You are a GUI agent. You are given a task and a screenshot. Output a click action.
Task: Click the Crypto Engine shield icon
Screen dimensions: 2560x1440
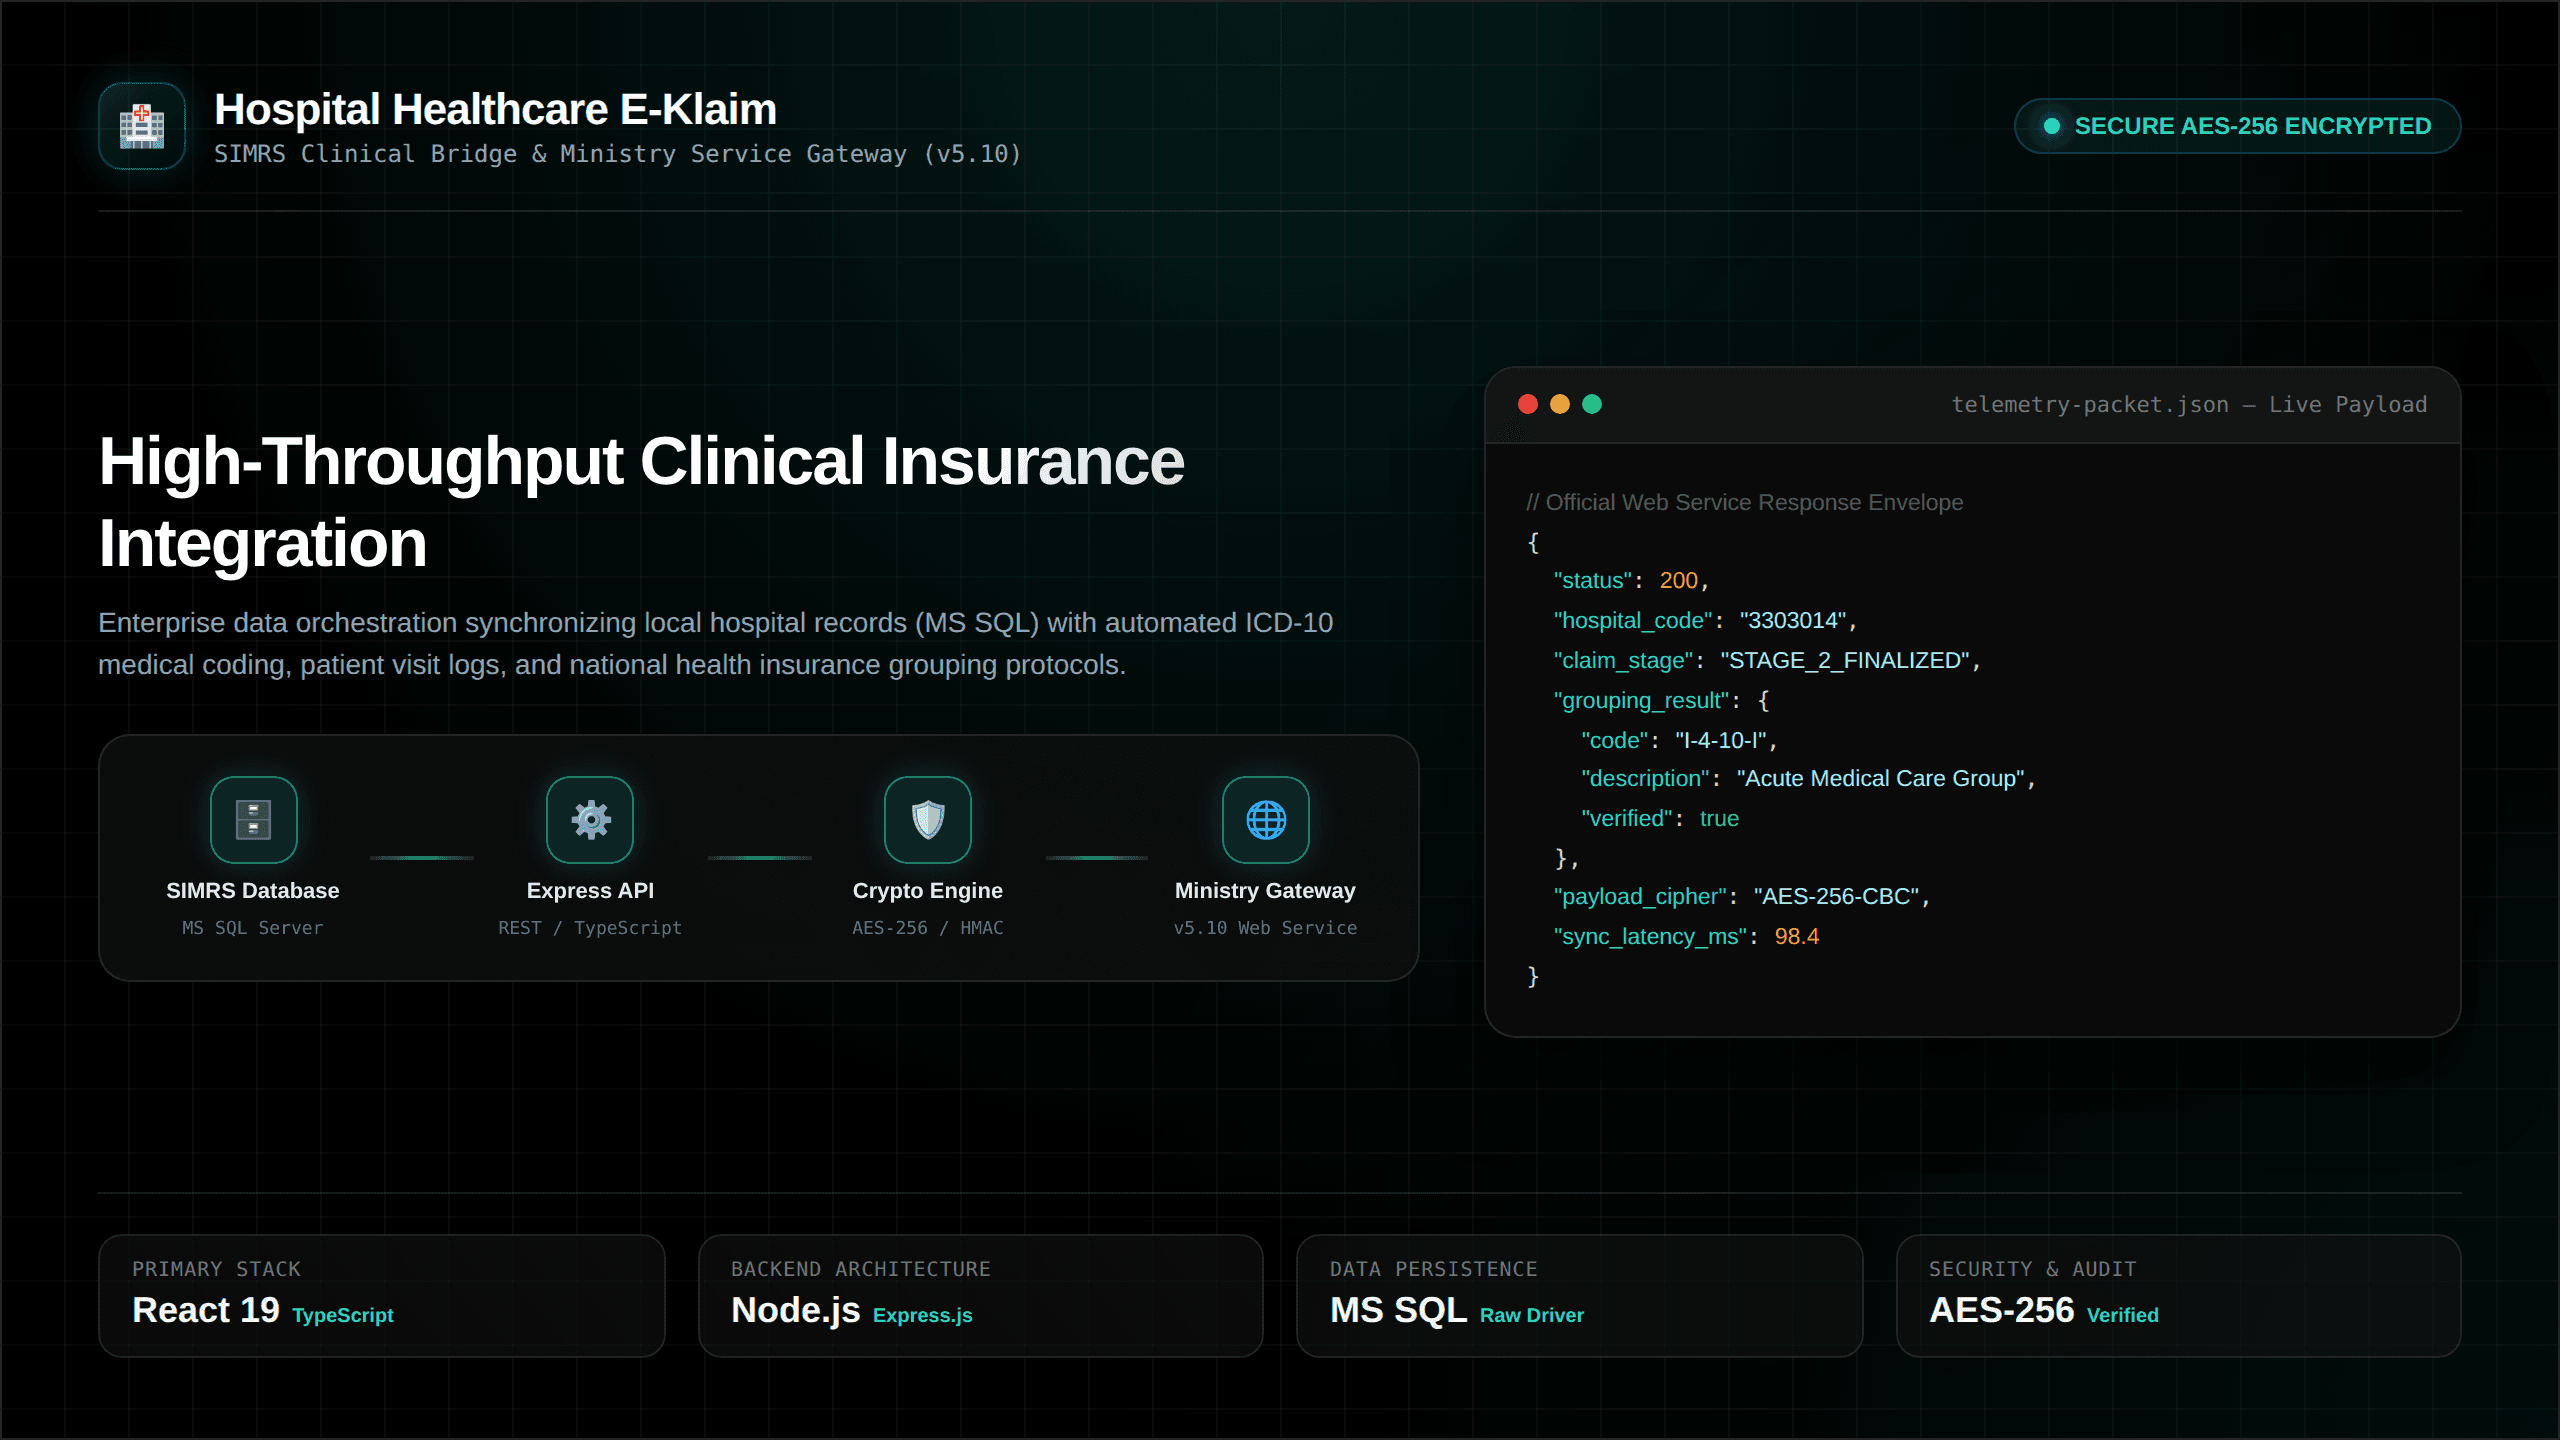click(x=928, y=819)
